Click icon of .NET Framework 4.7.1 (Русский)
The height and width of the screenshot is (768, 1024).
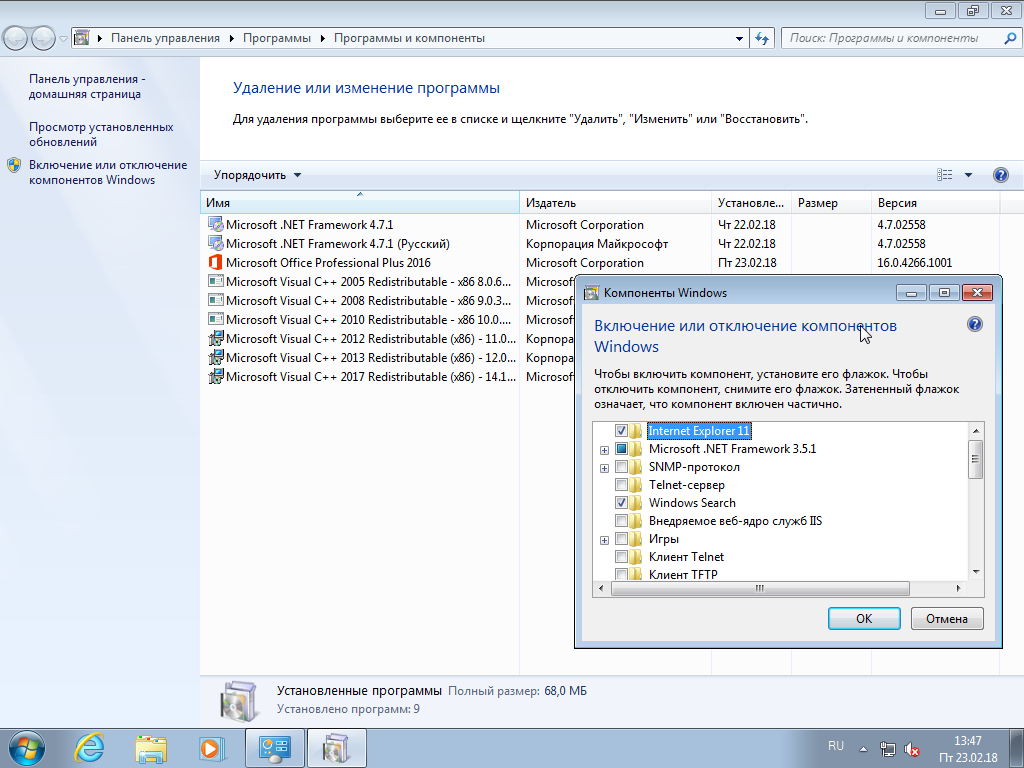[x=215, y=244]
